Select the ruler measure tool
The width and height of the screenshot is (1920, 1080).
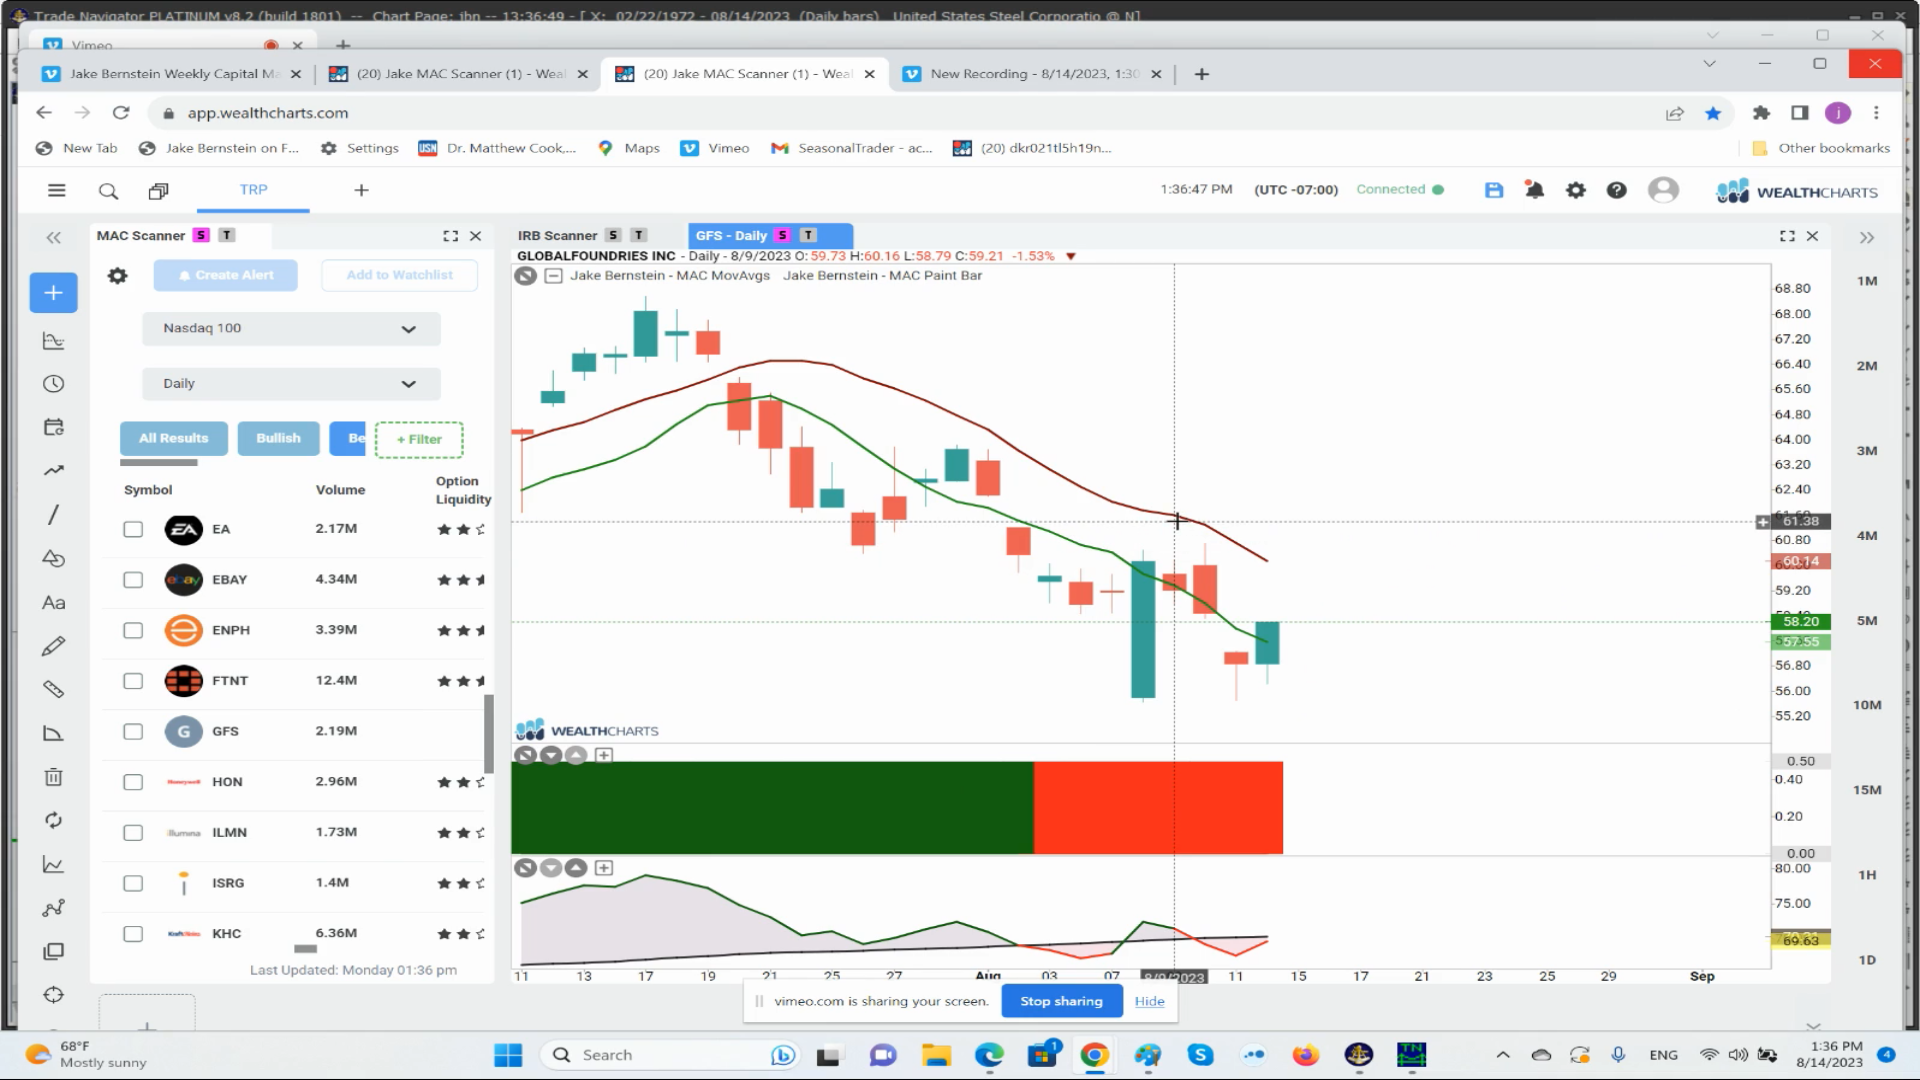pyautogui.click(x=54, y=690)
